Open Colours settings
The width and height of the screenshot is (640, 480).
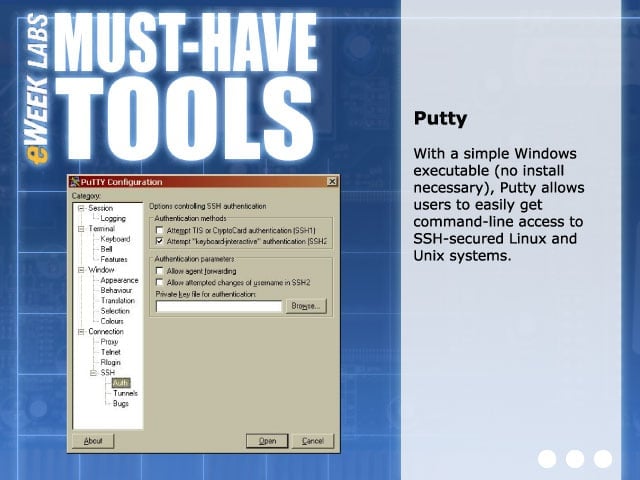click(112, 321)
